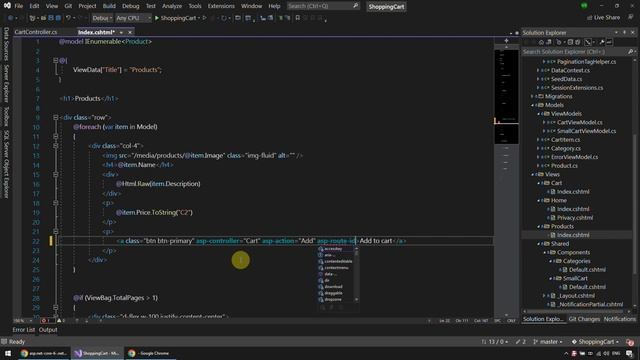Viewport: 640px width, 360px height.
Task: Pin the Solution Explorer auto-hide toggle
Action: click(624, 32)
